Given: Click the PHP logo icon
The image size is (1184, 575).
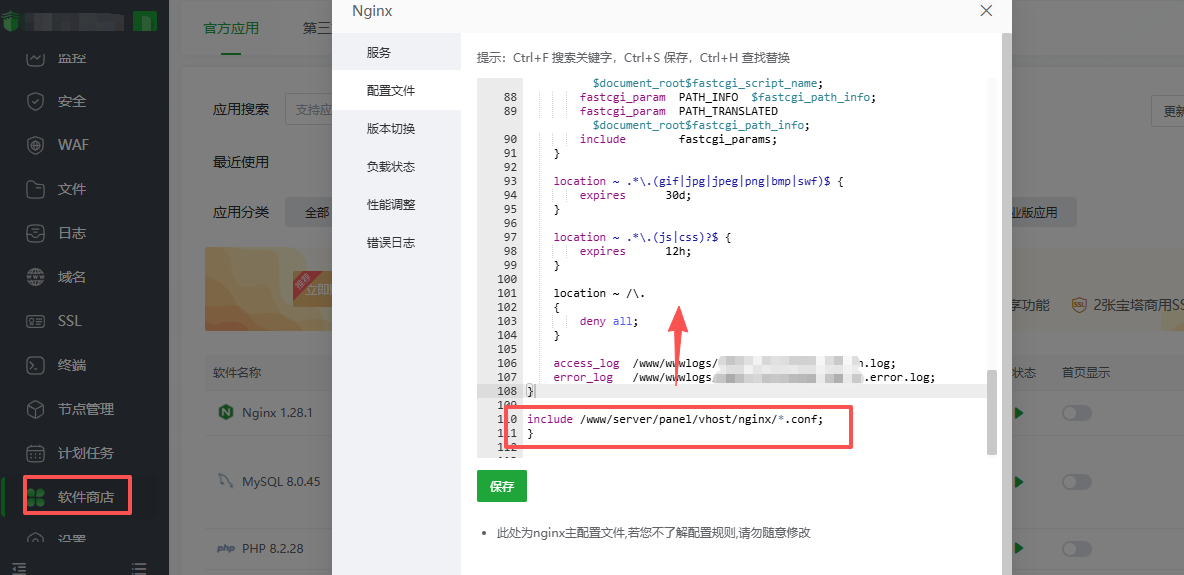Looking at the screenshot, I should tap(225, 549).
